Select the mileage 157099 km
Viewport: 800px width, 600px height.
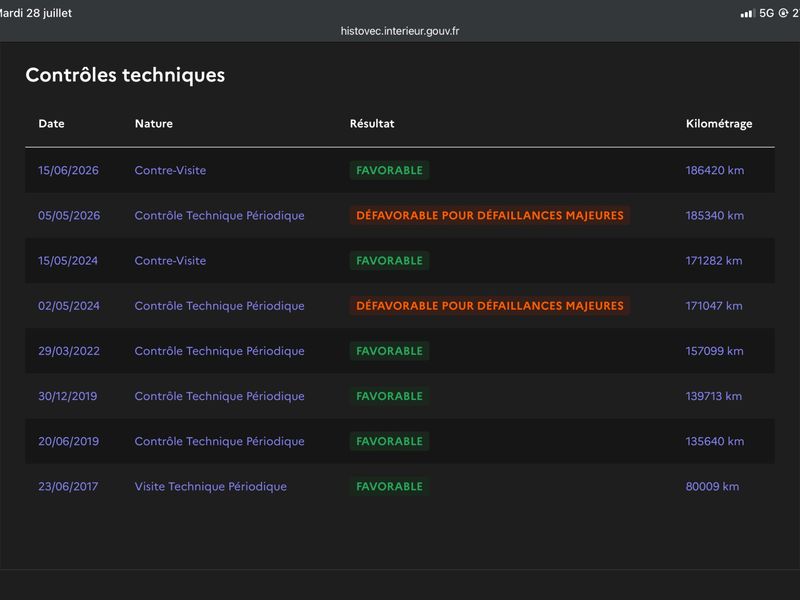tap(714, 351)
